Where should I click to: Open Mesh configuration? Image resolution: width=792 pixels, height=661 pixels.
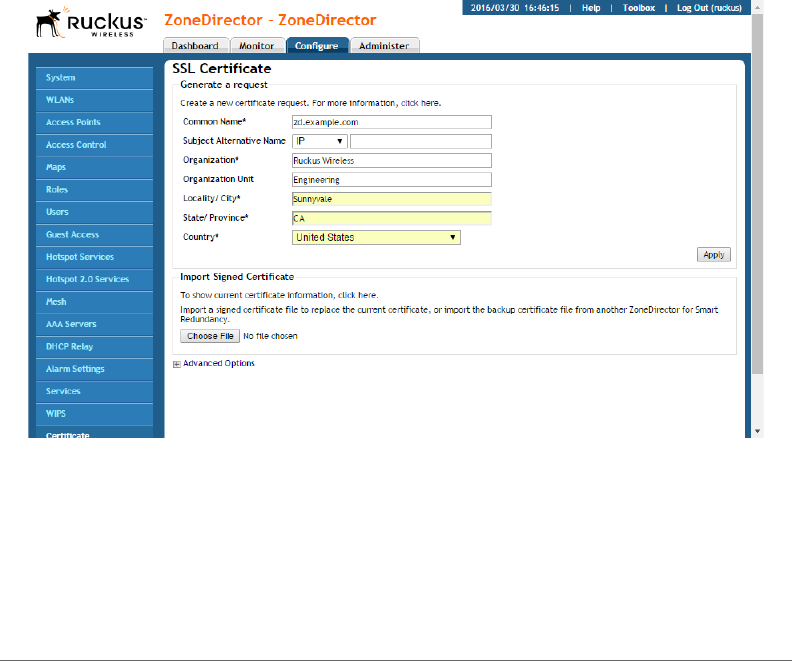(94, 302)
